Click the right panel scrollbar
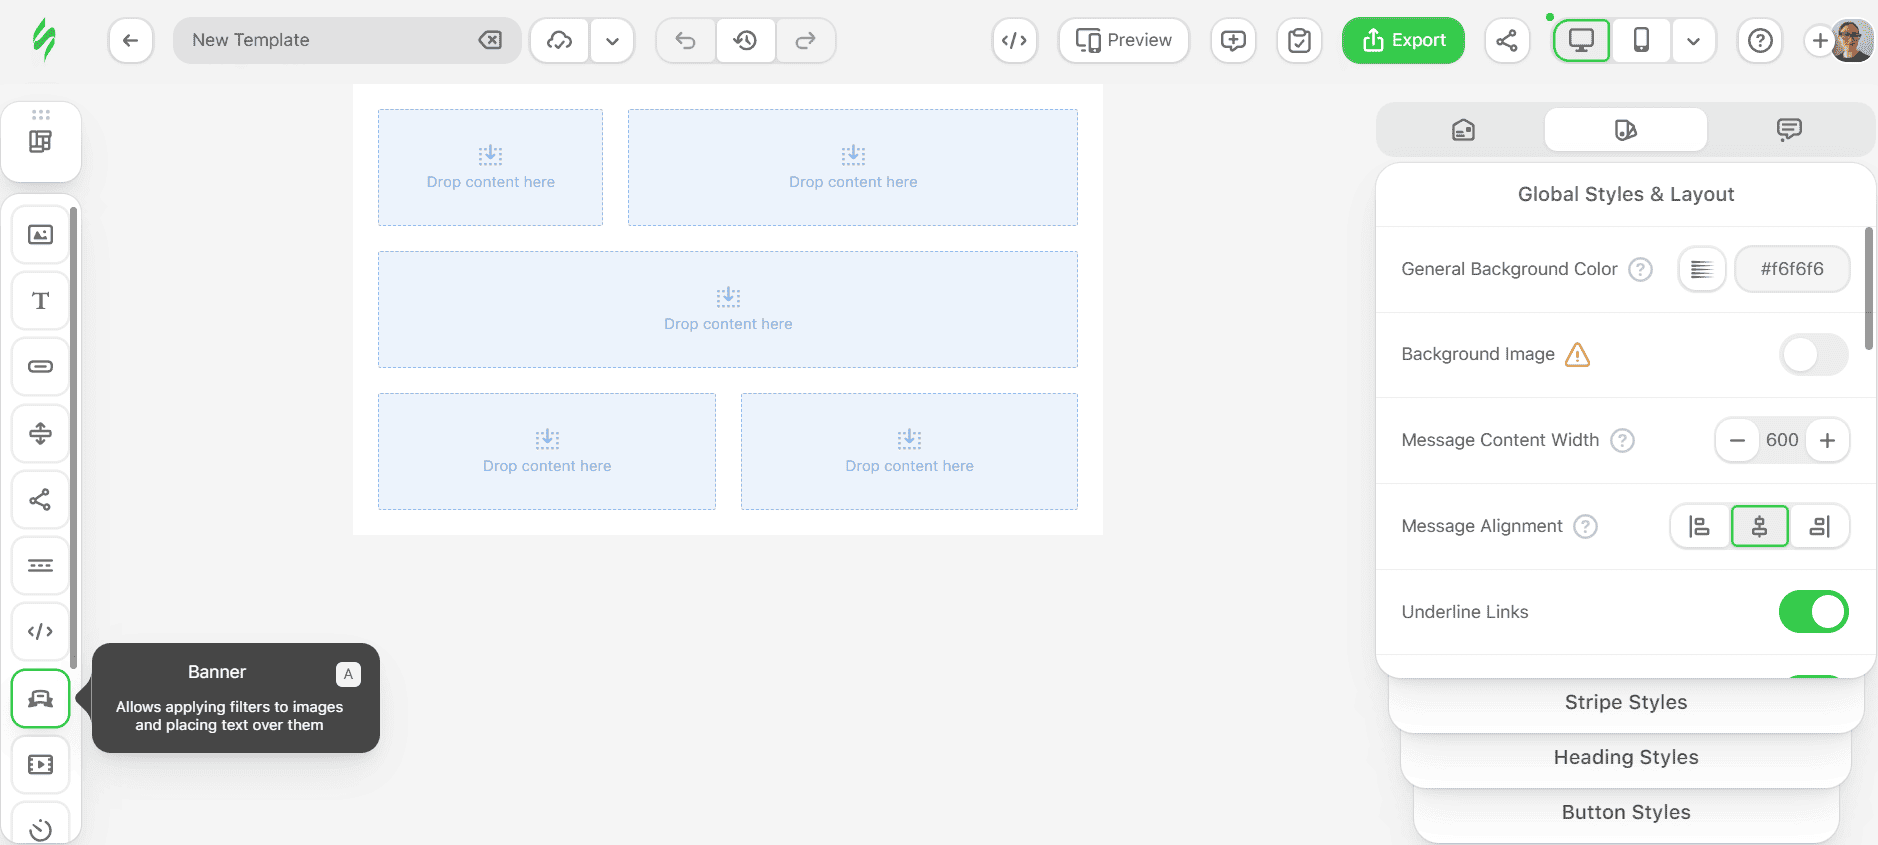The height and width of the screenshot is (845, 1878). pyautogui.click(x=1869, y=289)
